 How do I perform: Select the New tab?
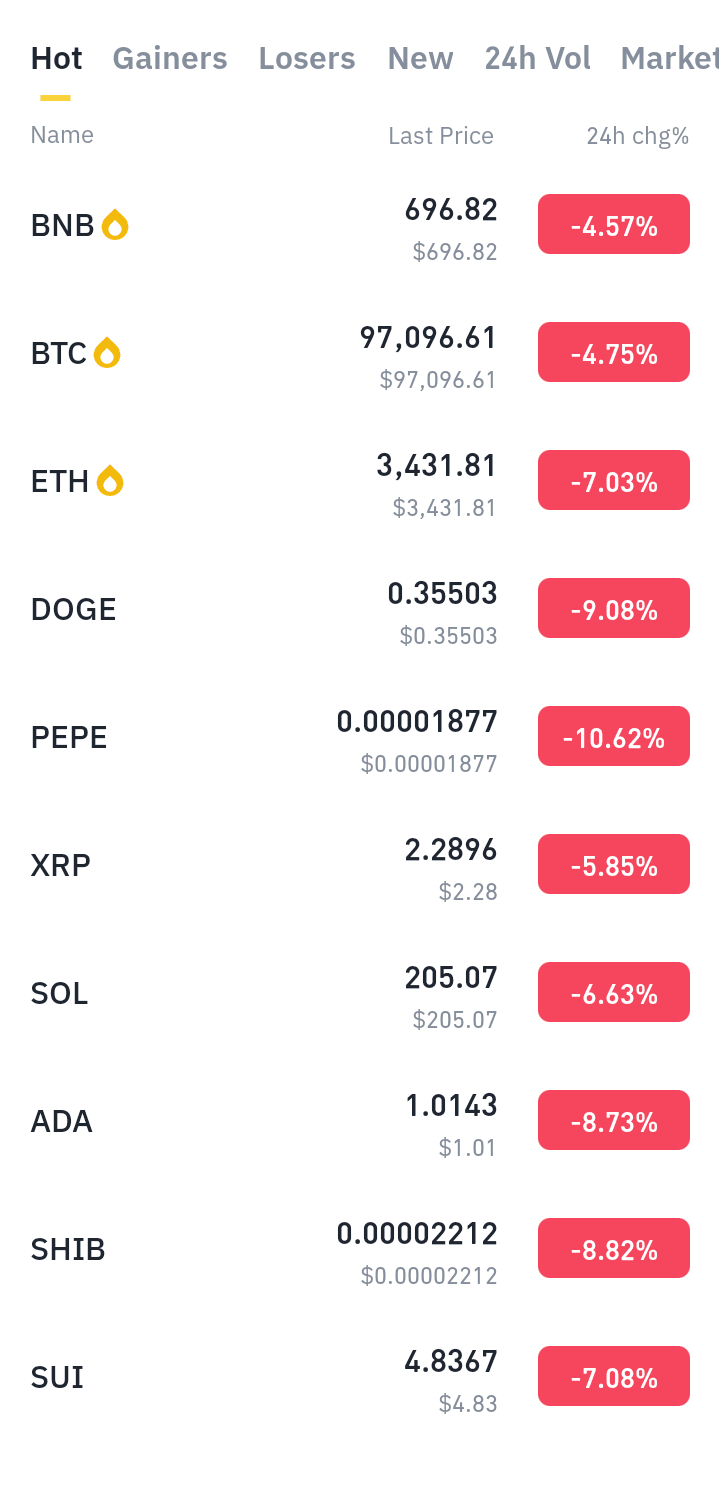pyautogui.click(x=420, y=59)
